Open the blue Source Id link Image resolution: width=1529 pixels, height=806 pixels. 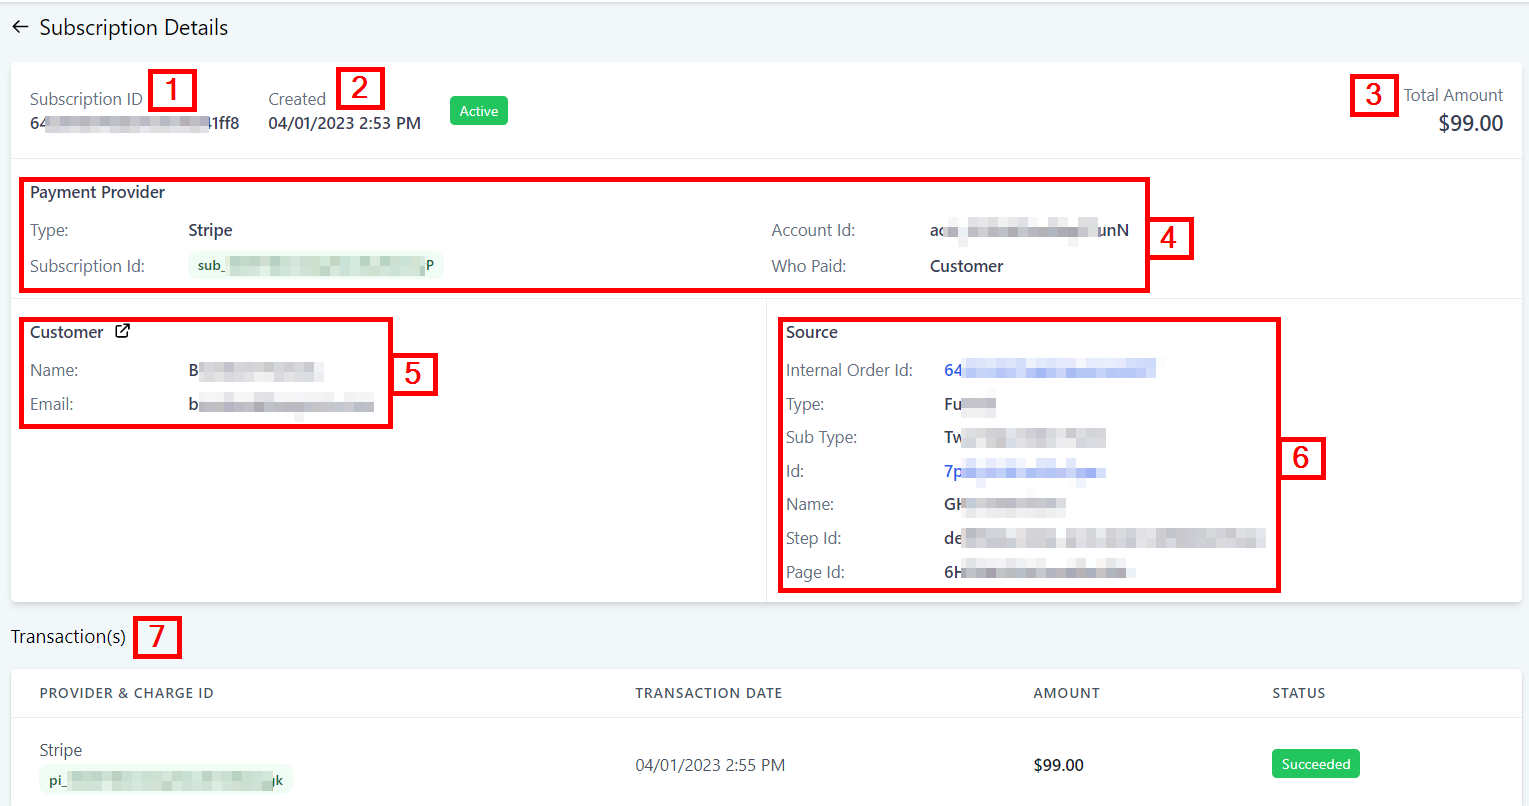tap(1024, 471)
